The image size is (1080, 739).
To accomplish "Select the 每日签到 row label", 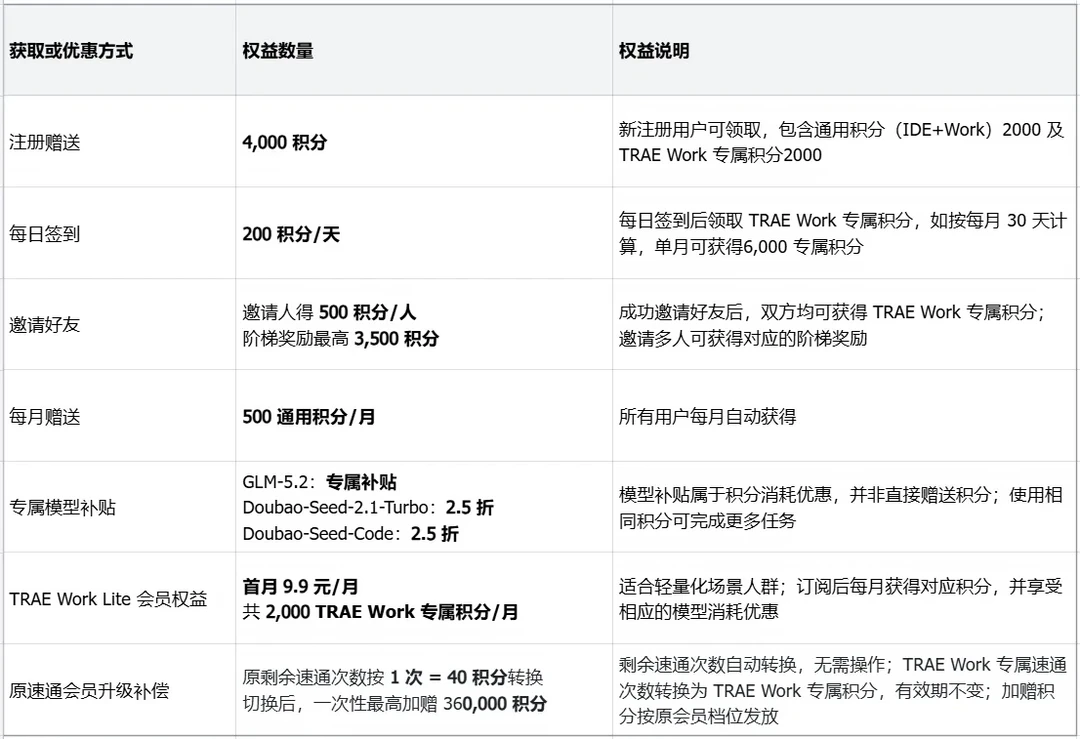I will [45, 234].
